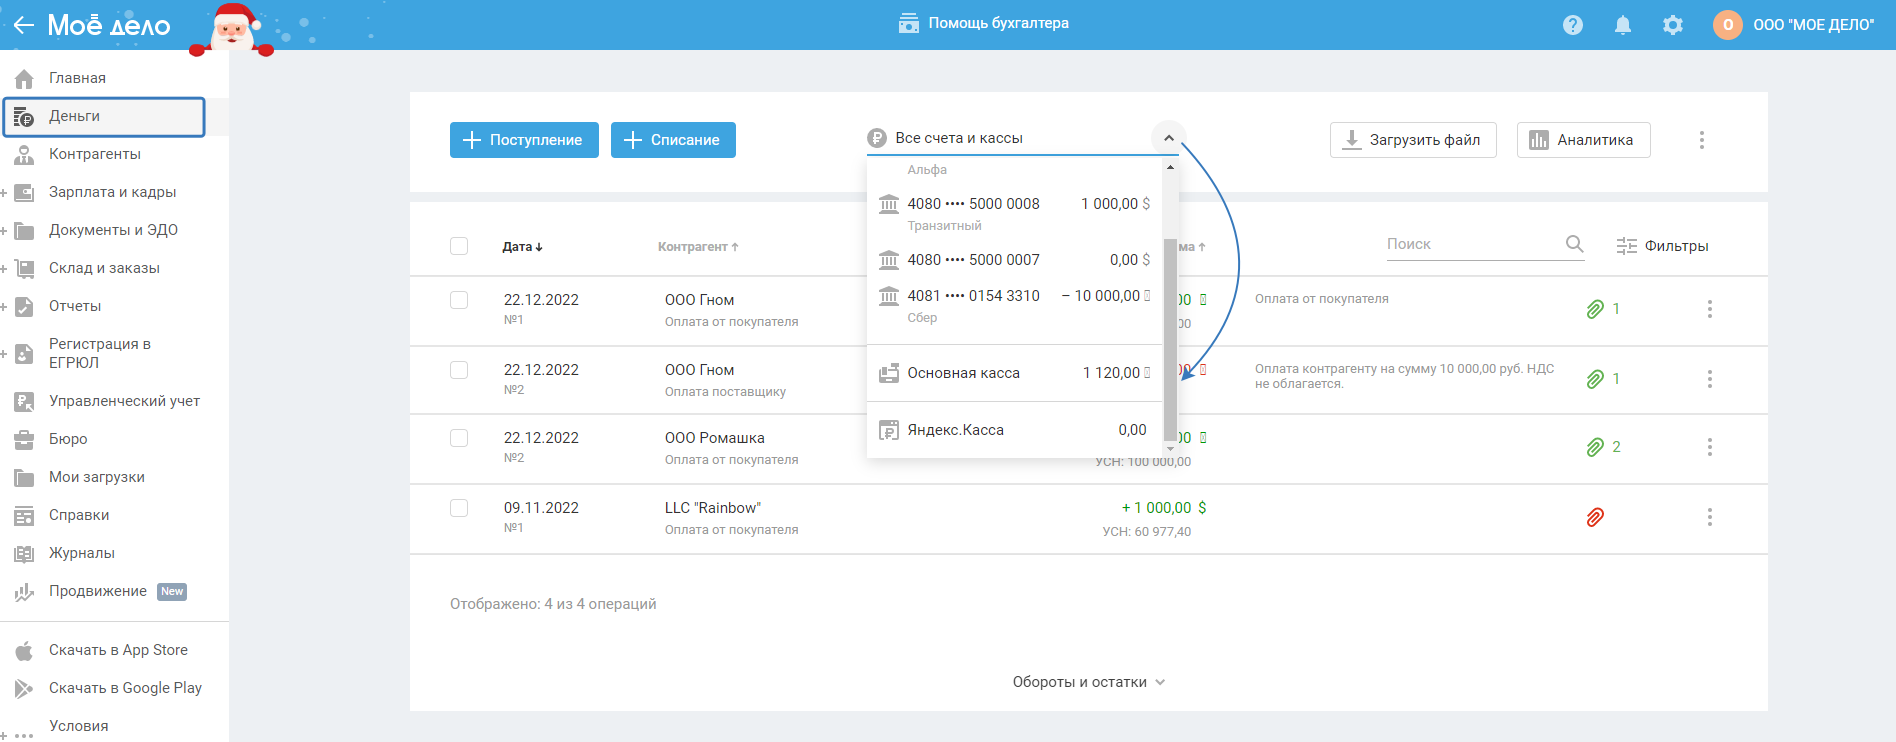Select transit account 4080 •••• 5000 0007
This screenshot has width=1896, height=742.
coord(1014,260)
